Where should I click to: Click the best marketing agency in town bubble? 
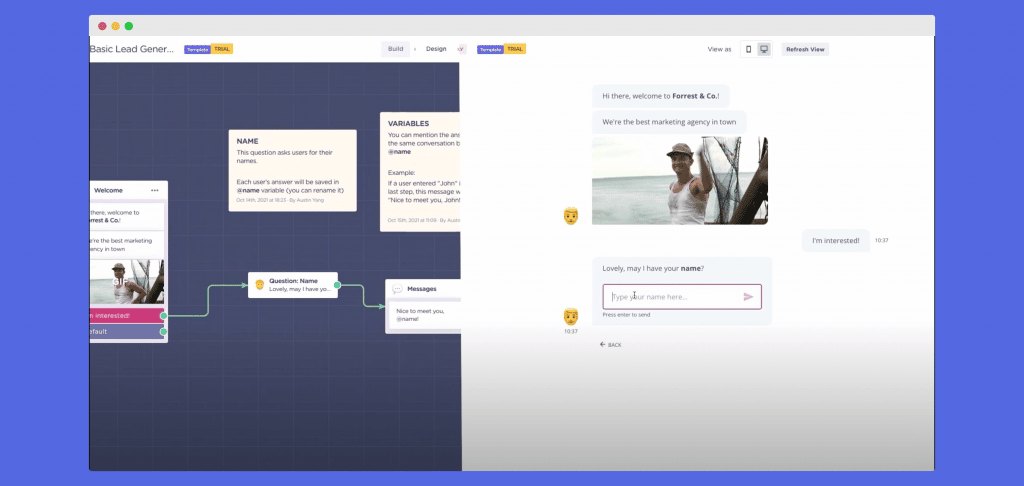point(669,122)
